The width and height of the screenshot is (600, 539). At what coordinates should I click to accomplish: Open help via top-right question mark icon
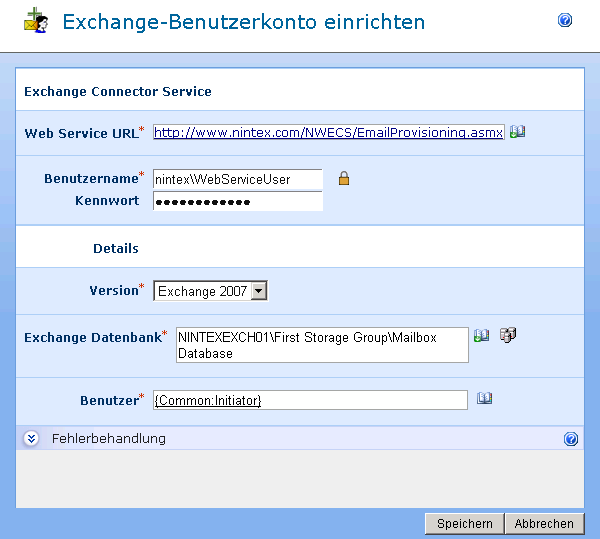pyautogui.click(x=565, y=20)
